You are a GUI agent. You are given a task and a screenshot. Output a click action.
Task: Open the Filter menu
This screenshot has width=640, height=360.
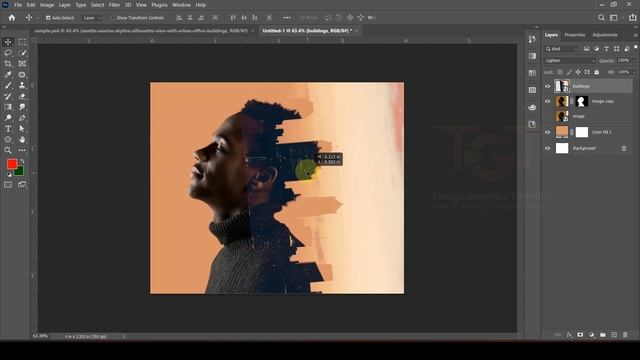point(114,5)
